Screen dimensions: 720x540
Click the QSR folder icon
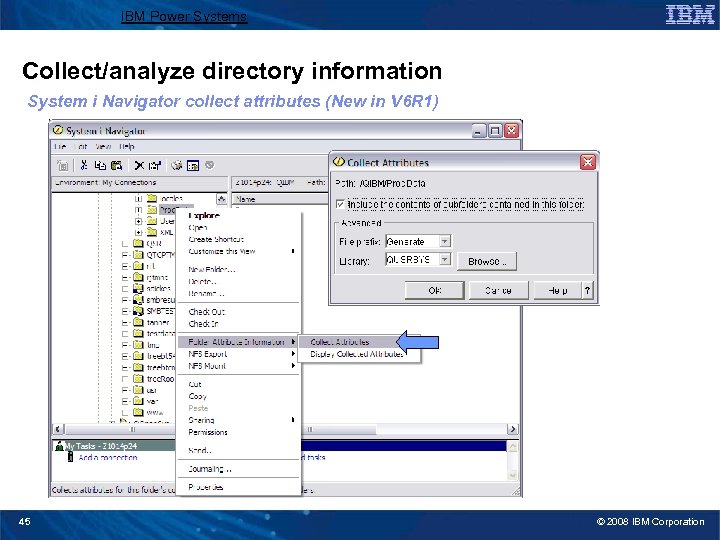tap(138, 243)
